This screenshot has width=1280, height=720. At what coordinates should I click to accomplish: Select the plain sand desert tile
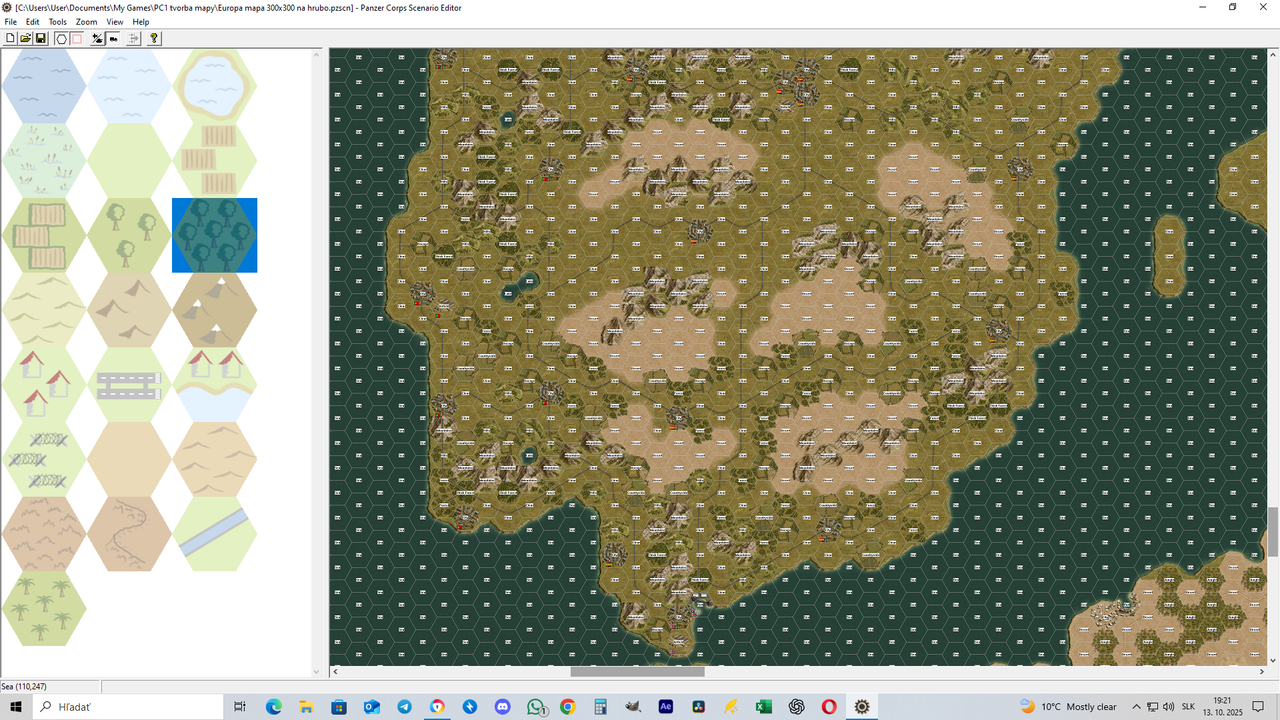click(x=129, y=459)
